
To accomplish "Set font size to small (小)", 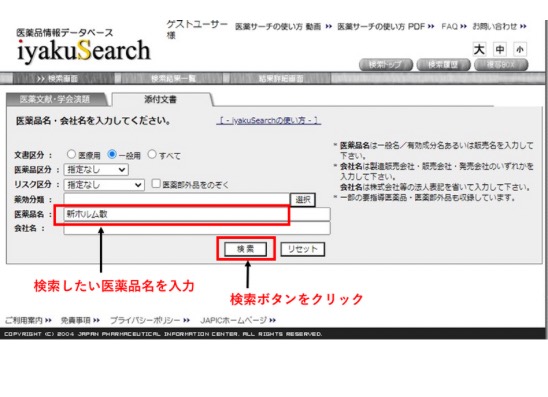I will tap(520, 49).
